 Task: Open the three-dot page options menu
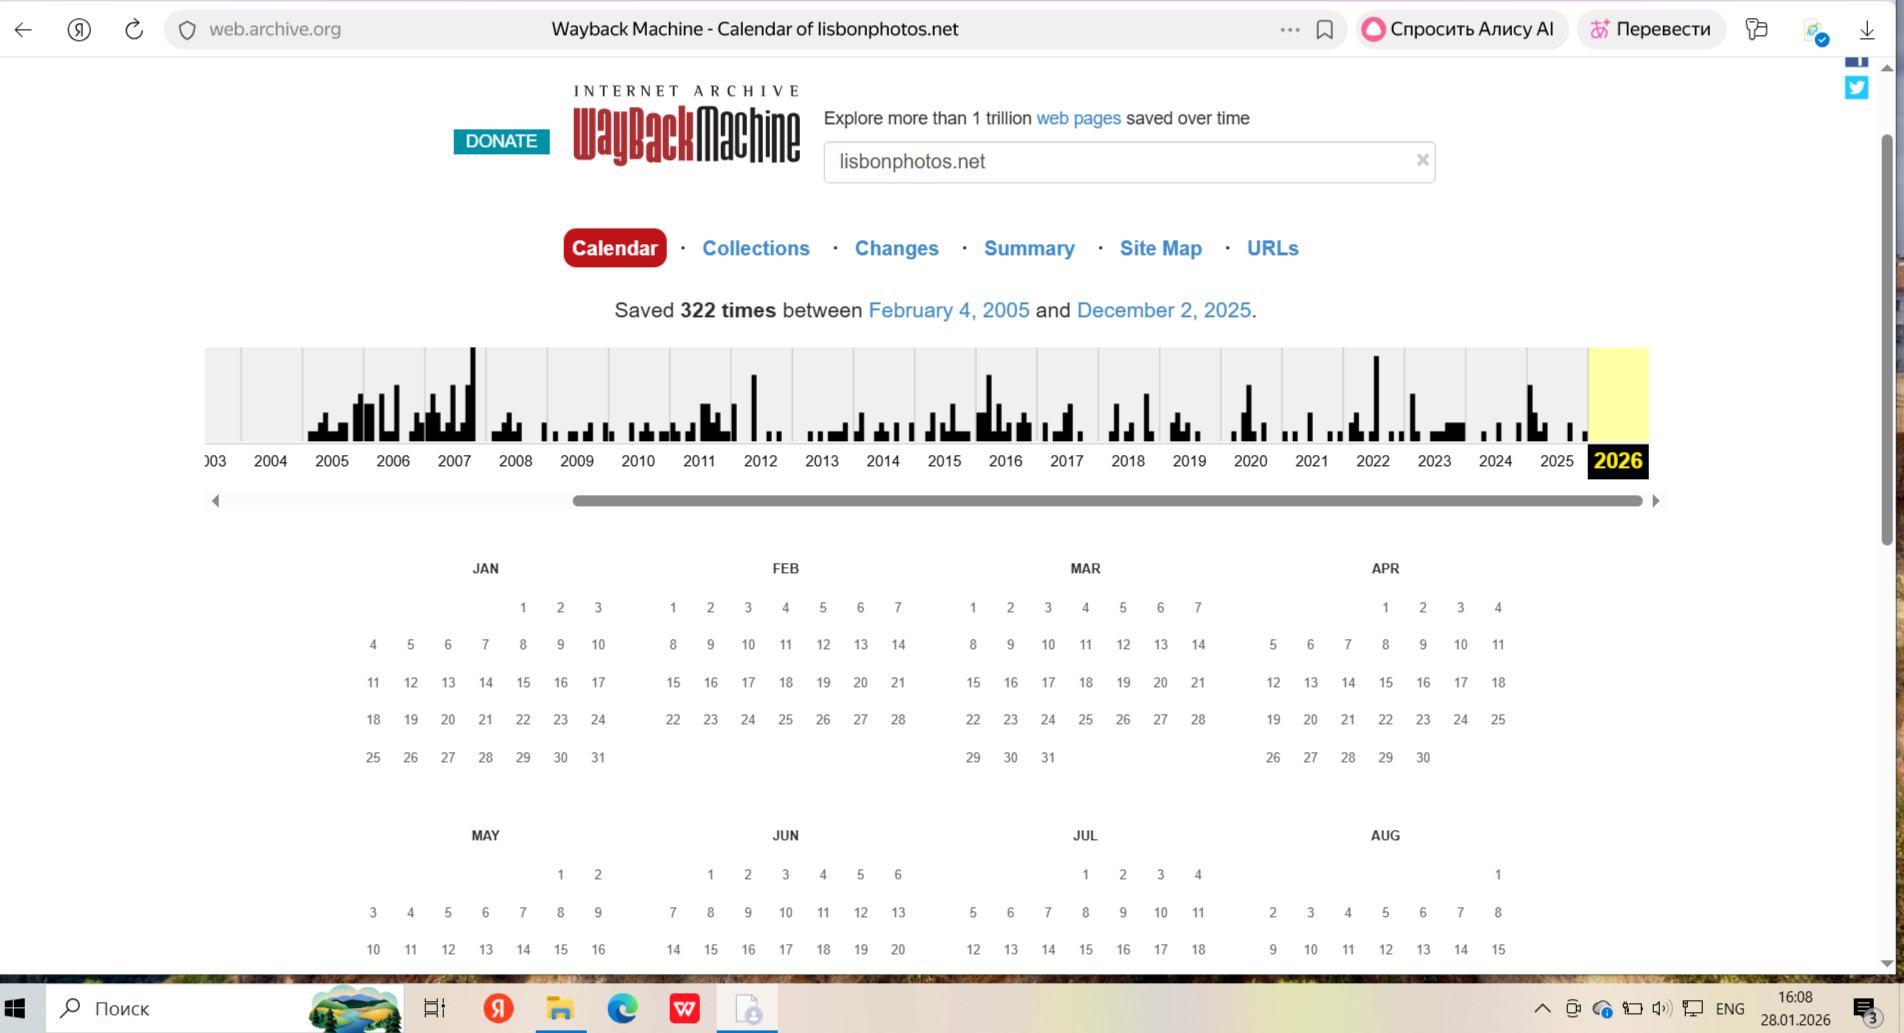click(x=1290, y=29)
